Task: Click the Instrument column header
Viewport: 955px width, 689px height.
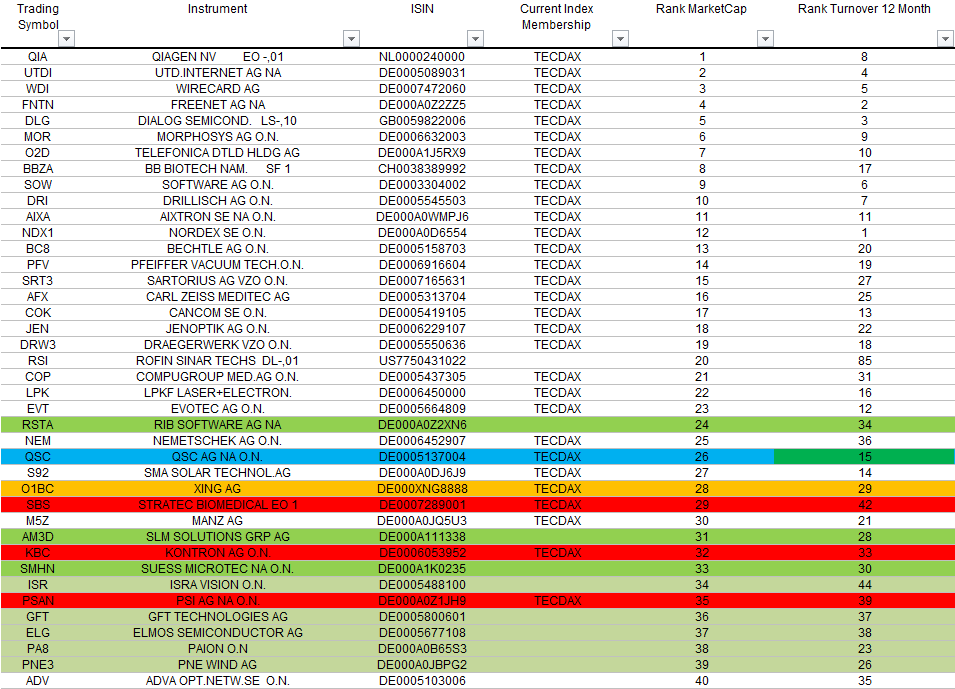Action: tap(218, 9)
